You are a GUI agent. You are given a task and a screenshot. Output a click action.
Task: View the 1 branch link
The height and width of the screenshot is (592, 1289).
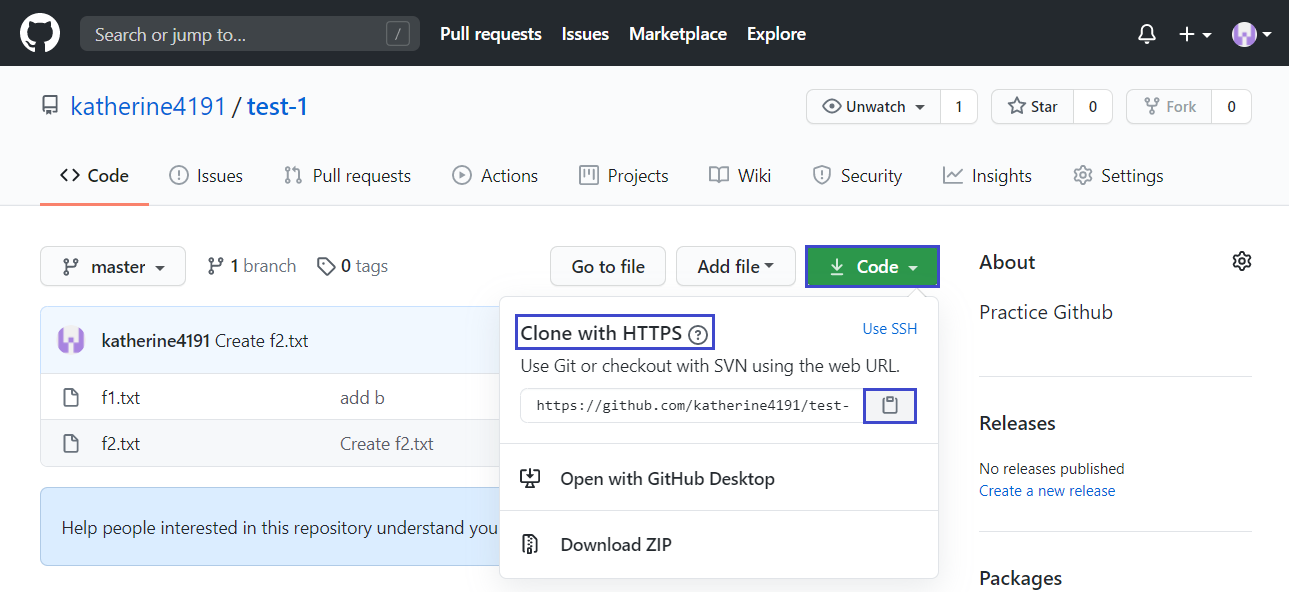click(252, 266)
